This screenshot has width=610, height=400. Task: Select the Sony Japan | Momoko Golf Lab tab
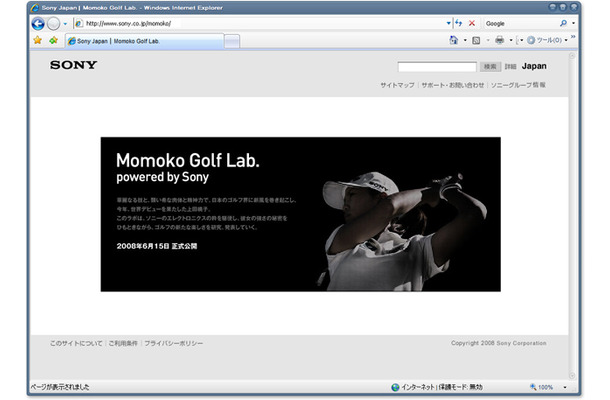click(x=144, y=41)
